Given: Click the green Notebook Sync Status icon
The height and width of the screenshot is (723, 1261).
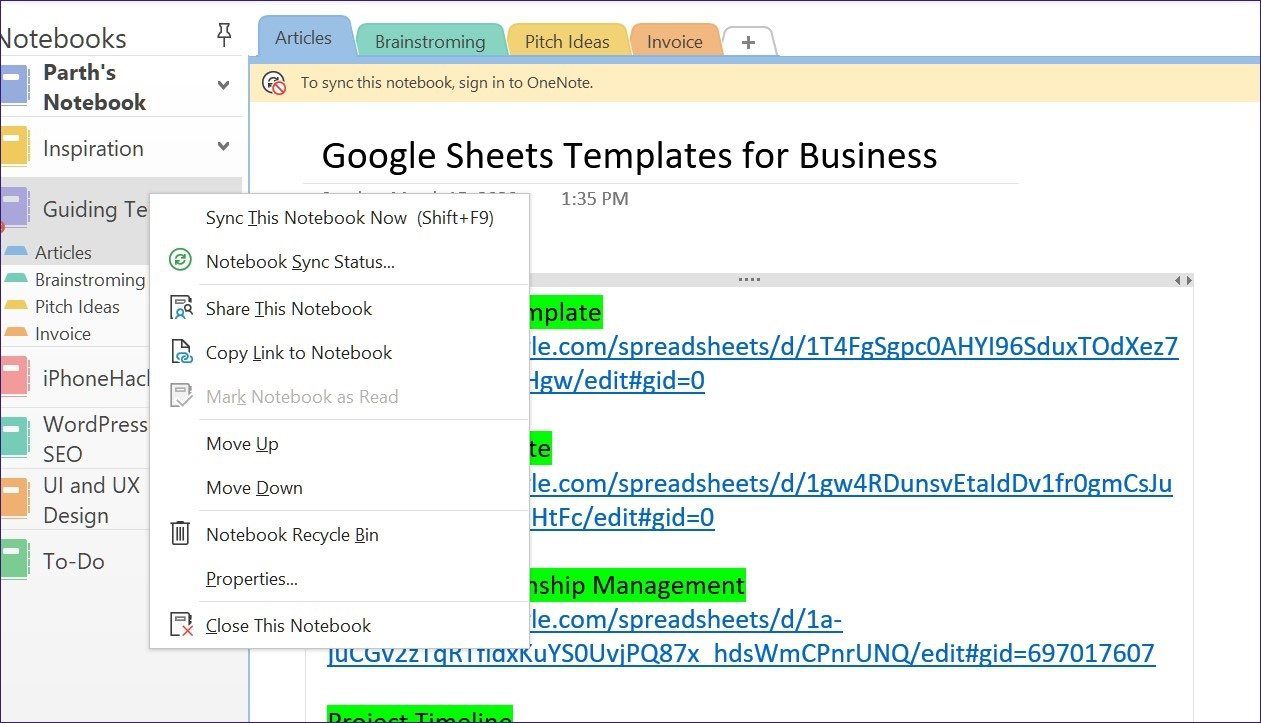Looking at the screenshot, I should pos(180,261).
